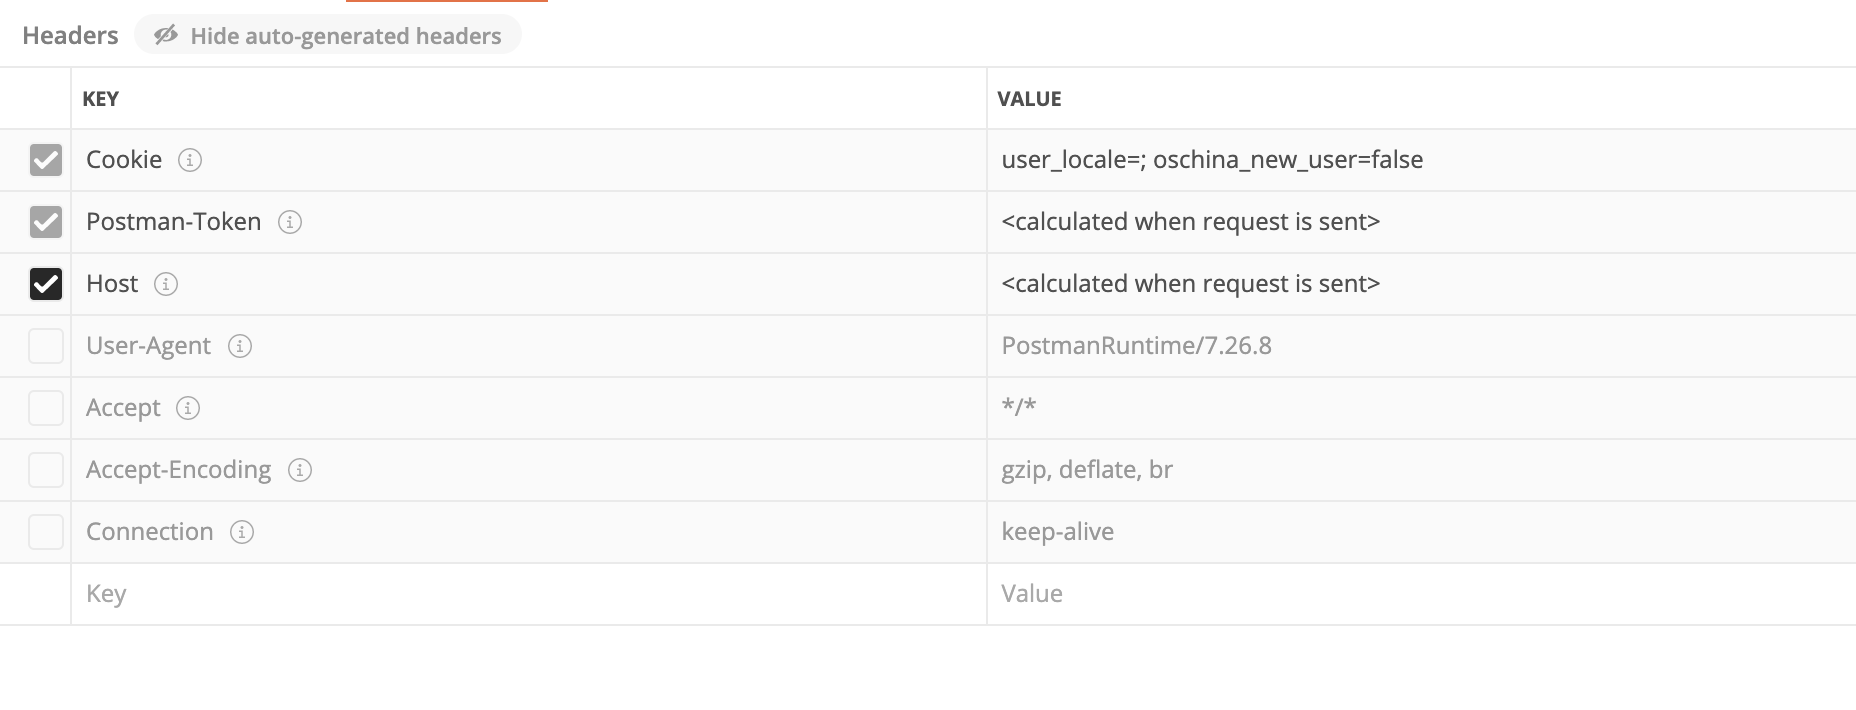Enable the Accept-Encoding header
This screenshot has height=710, width=1856.
(x=46, y=470)
